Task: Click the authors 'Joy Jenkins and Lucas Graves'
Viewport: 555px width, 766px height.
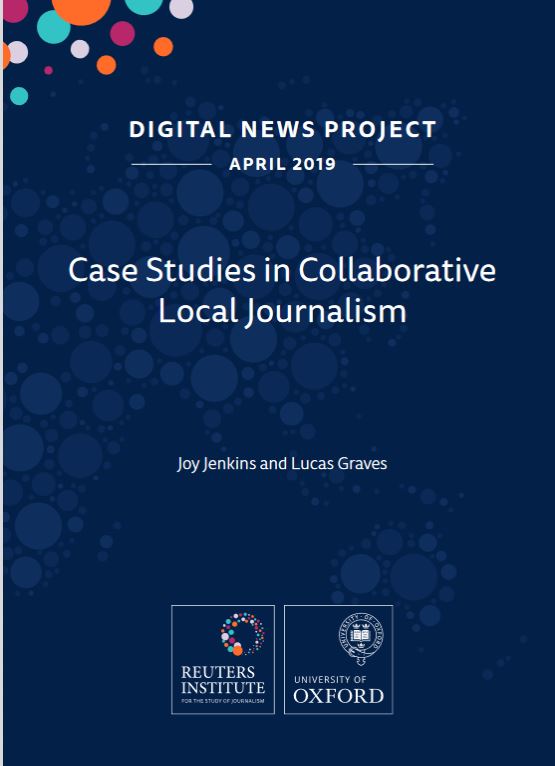Action: point(282,463)
